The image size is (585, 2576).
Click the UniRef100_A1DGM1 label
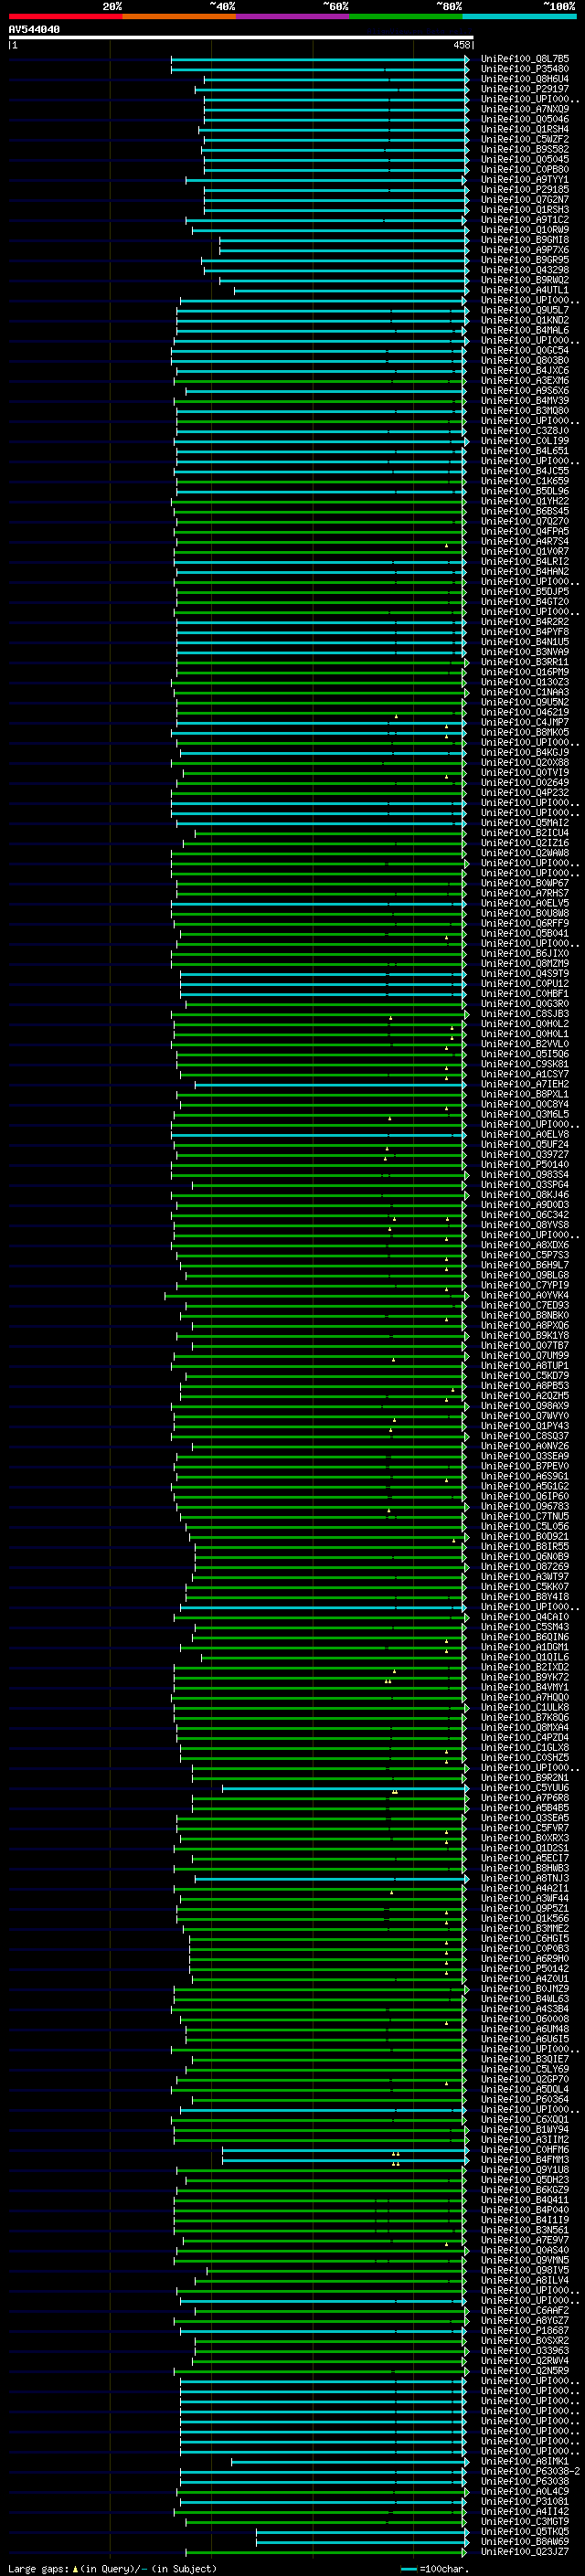525,1647
